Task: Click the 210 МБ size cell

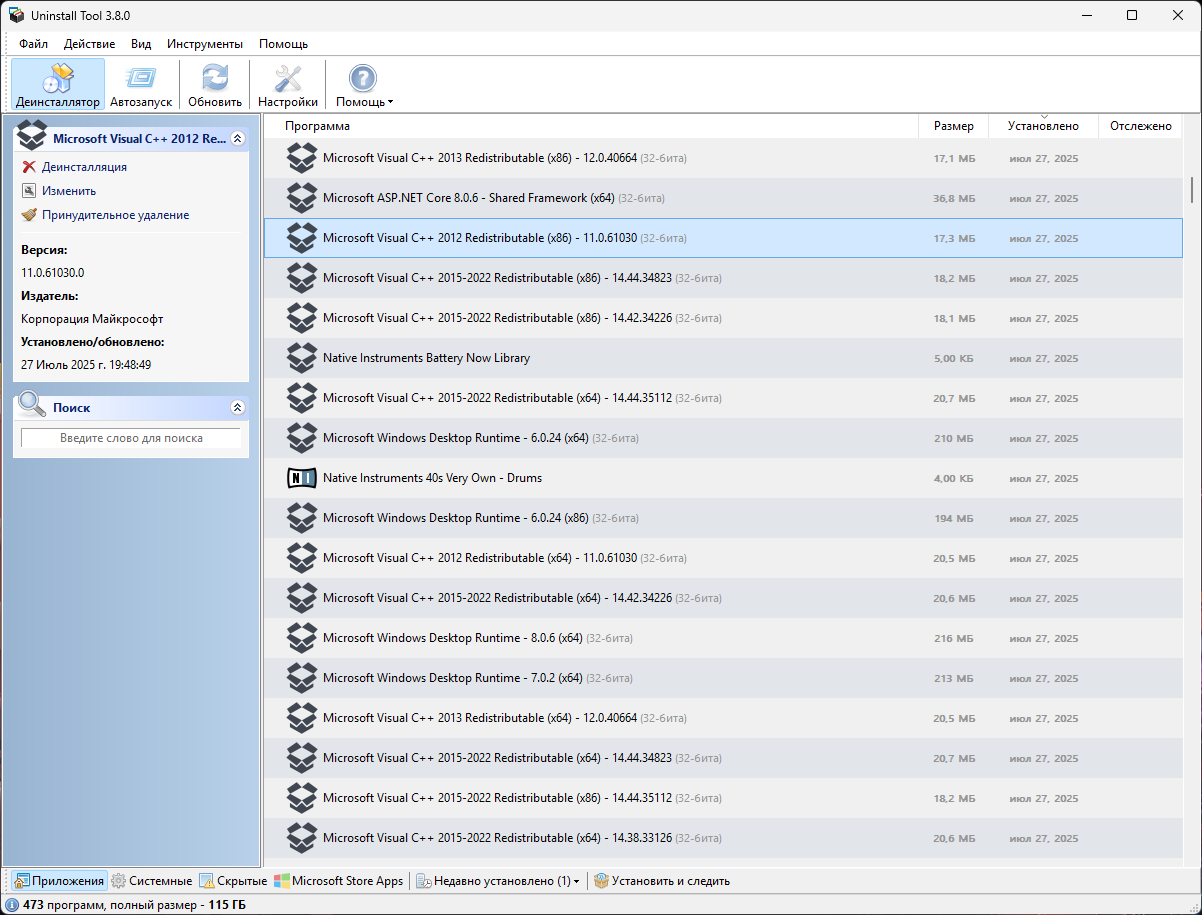Action: 954,438
